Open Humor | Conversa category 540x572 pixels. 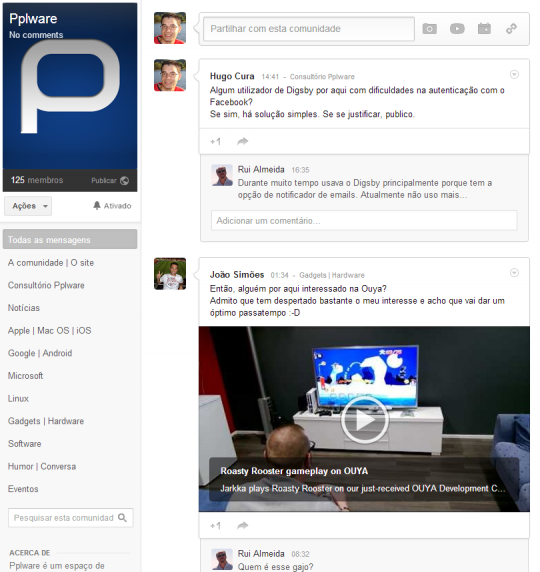[x=42, y=466]
